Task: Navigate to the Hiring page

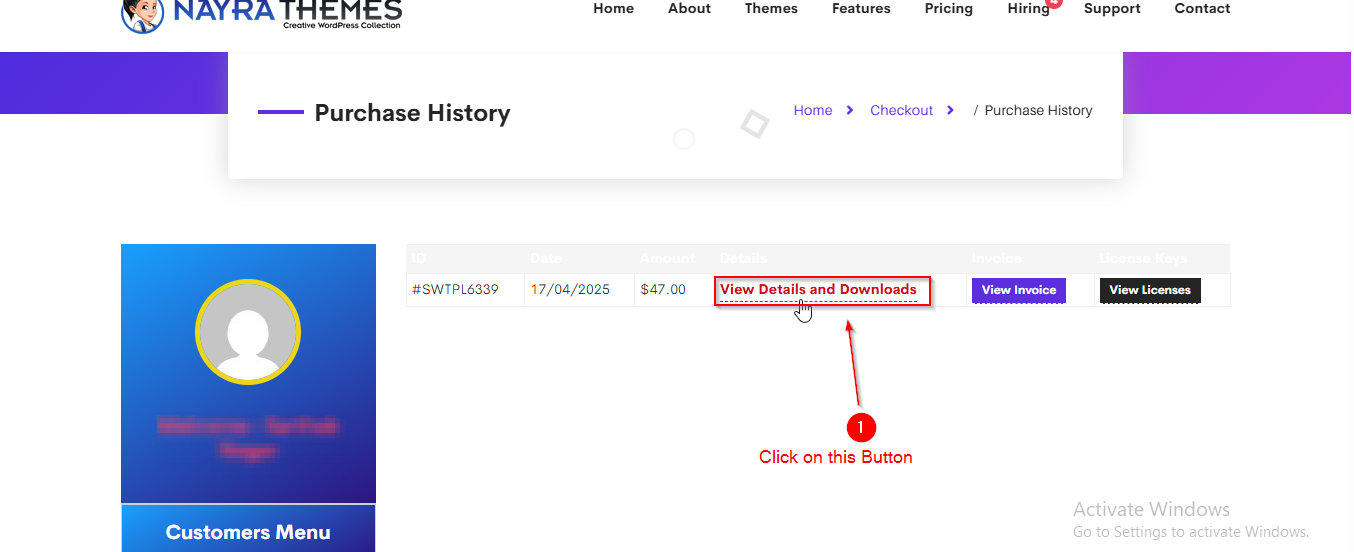Action: (1028, 9)
